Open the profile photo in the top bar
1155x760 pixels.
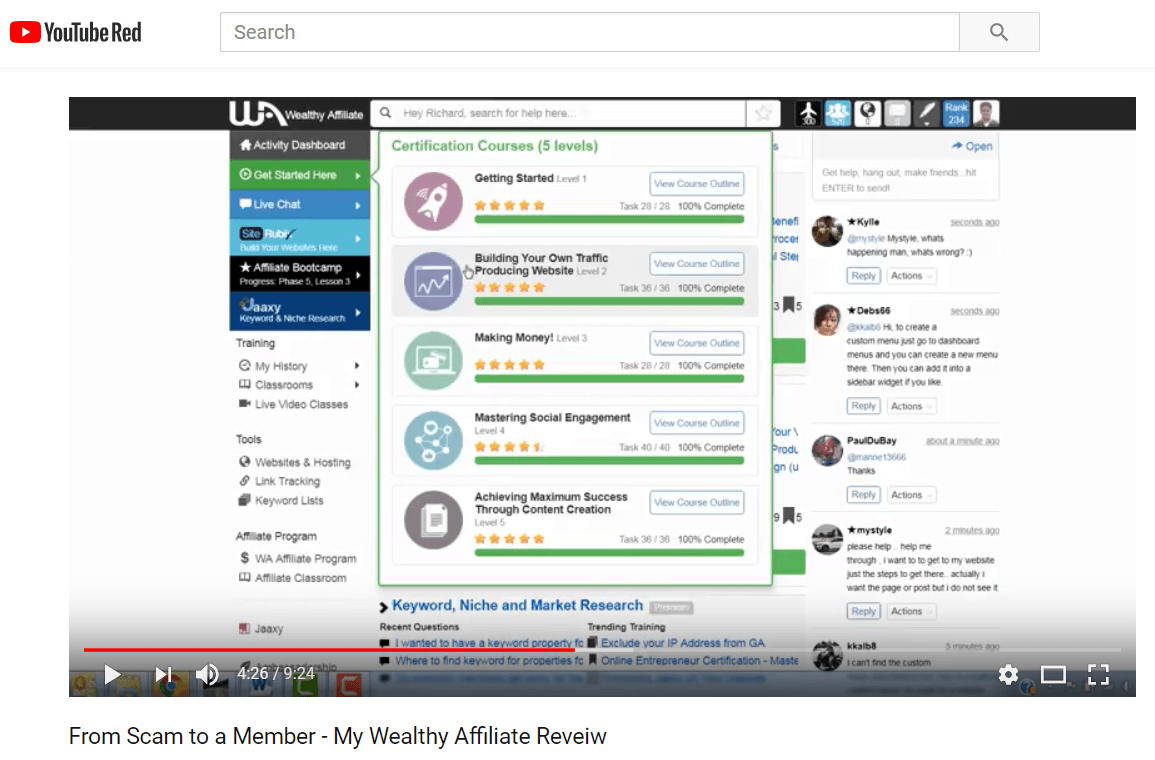[x=986, y=113]
